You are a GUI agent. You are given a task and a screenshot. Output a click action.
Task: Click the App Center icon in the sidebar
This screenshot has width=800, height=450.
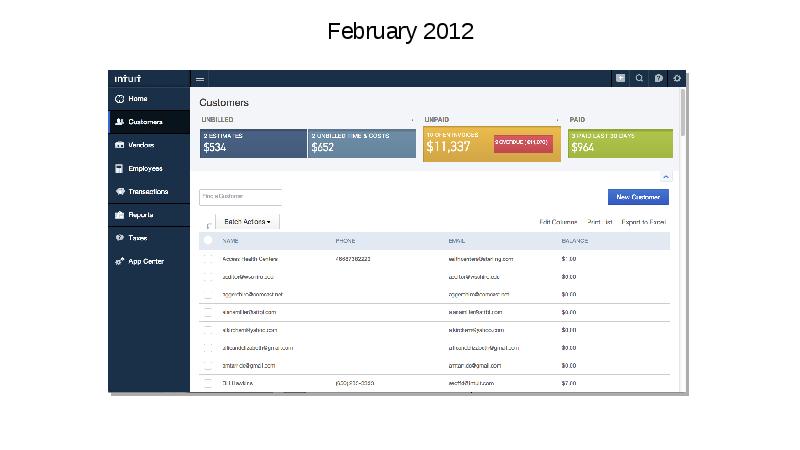coord(120,261)
